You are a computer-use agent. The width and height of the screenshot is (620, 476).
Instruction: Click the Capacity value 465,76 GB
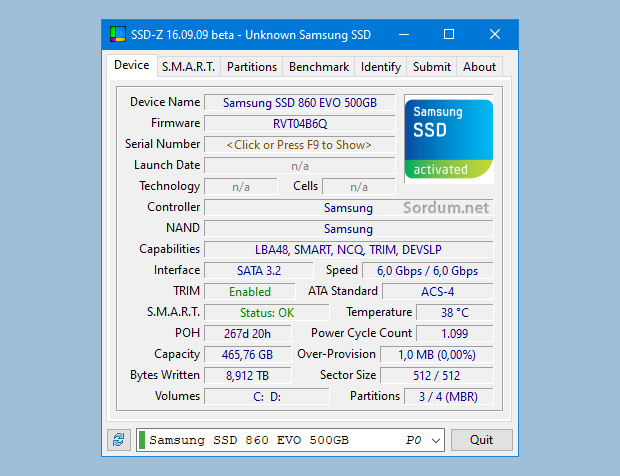pyautogui.click(x=248, y=354)
